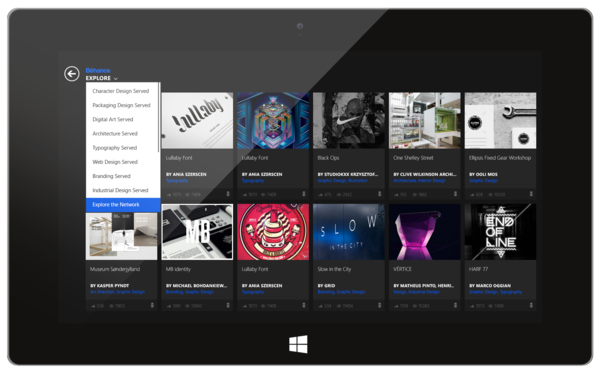
Task: Select Branding Served option
Action: click(111, 176)
